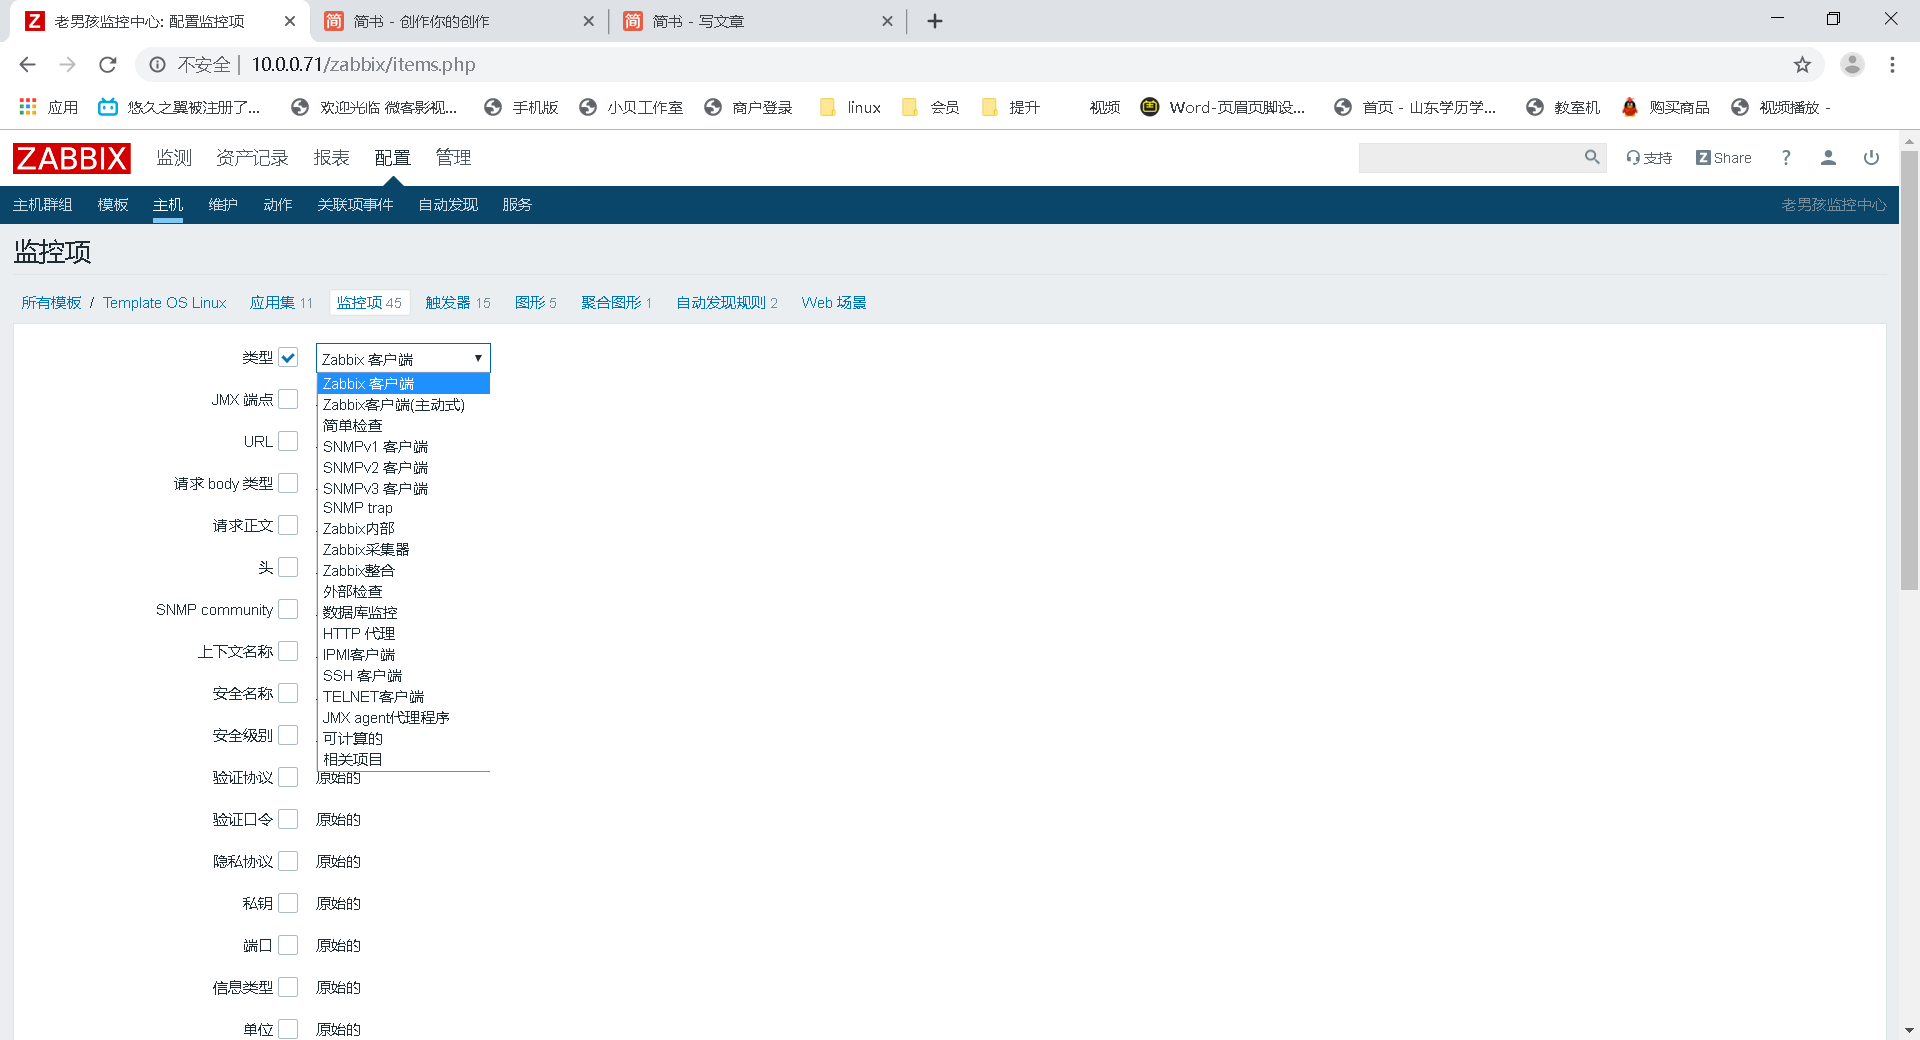Image resolution: width=1920 pixels, height=1040 pixels.
Task: Check the URL checkbox
Action: coord(288,441)
